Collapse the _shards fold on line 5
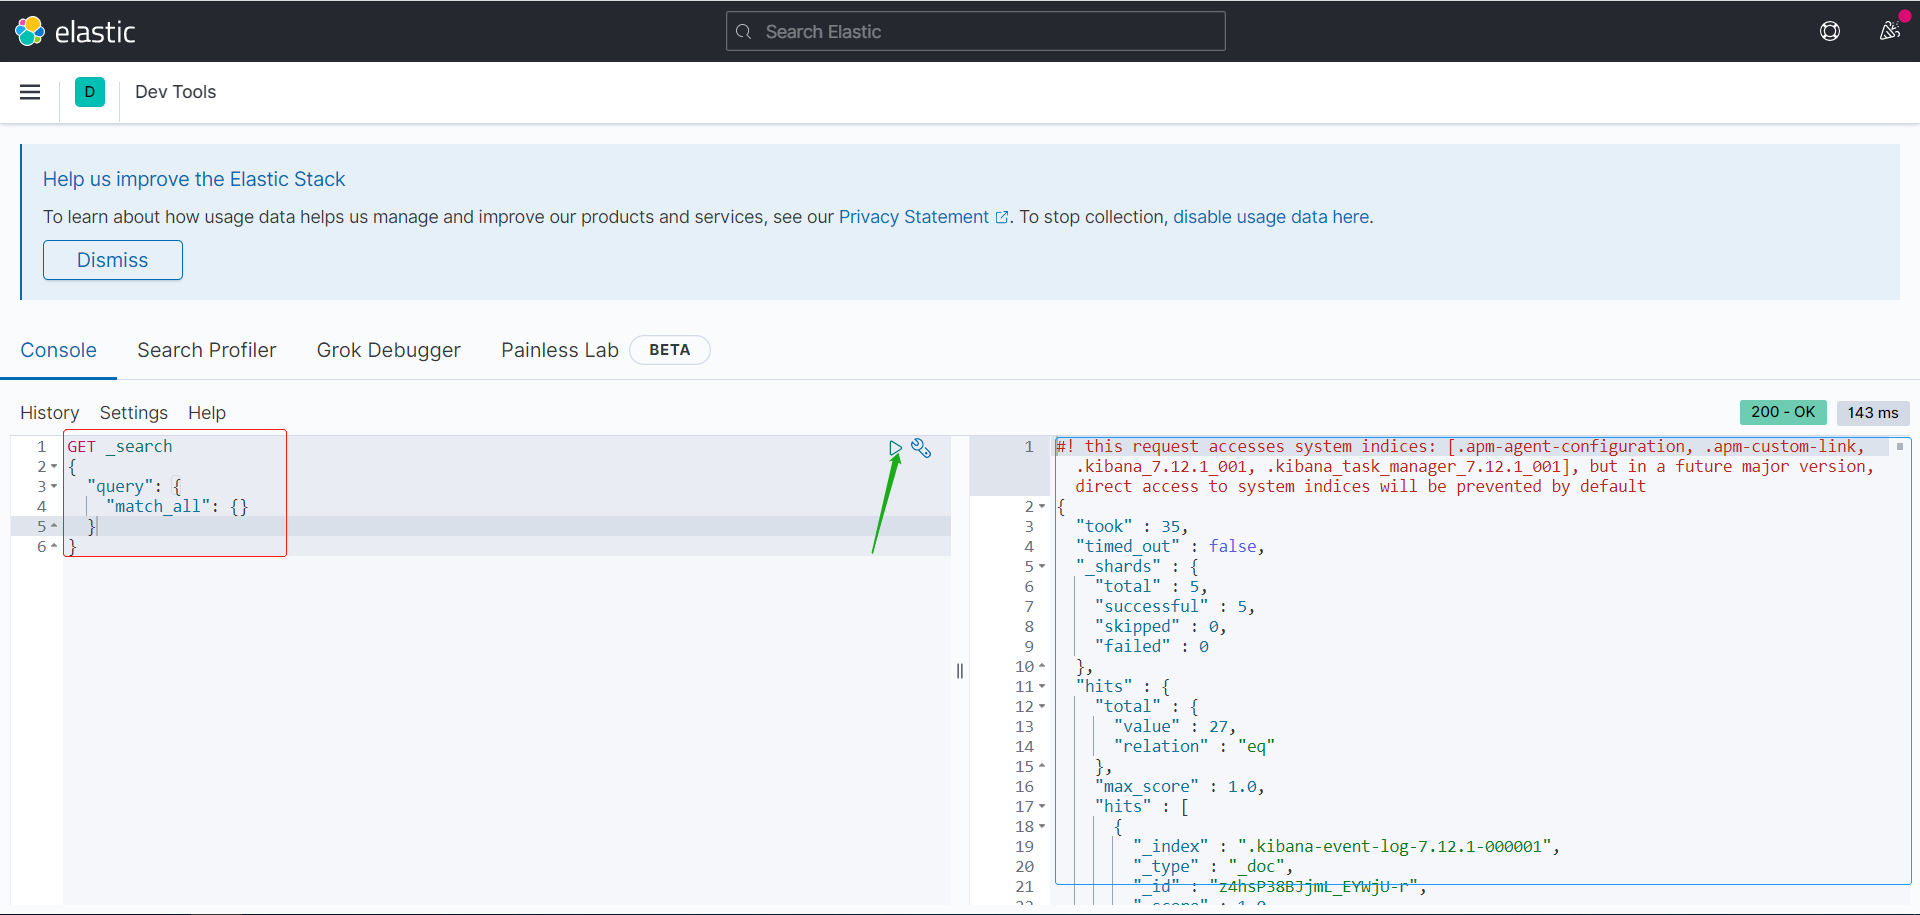 pyautogui.click(x=1042, y=567)
